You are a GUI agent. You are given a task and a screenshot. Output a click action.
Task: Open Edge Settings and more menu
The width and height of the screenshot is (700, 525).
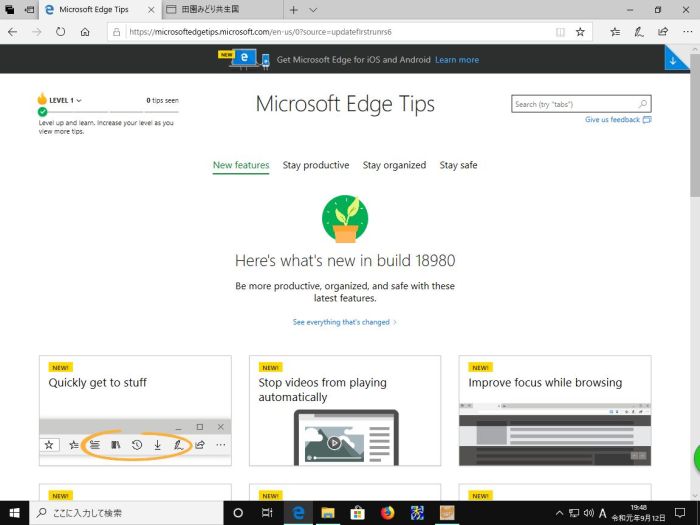pyautogui.click(x=685, y=32)
